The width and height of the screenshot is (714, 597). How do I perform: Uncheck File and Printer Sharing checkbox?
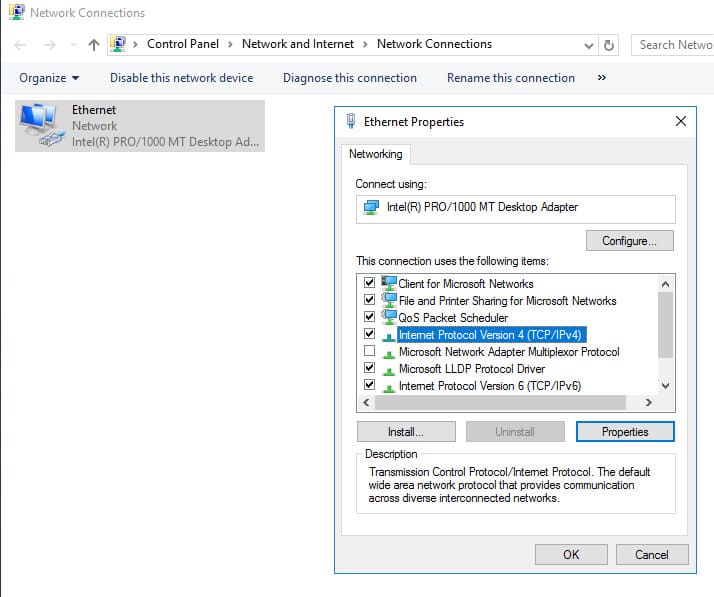(x=369, y=300)
